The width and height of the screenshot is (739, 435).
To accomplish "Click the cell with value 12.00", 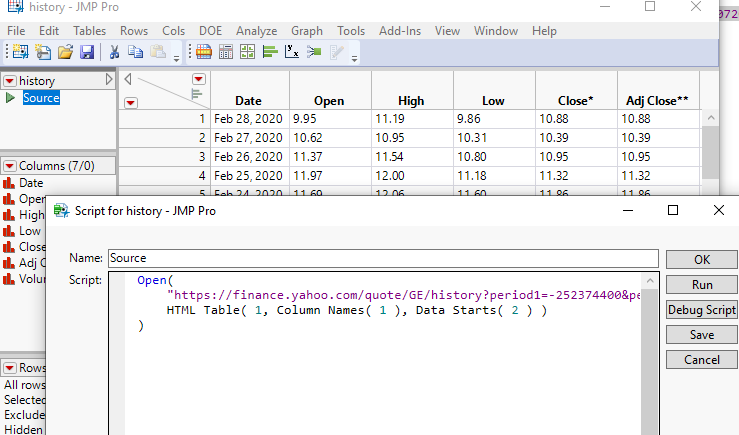I will pos(412,175).
